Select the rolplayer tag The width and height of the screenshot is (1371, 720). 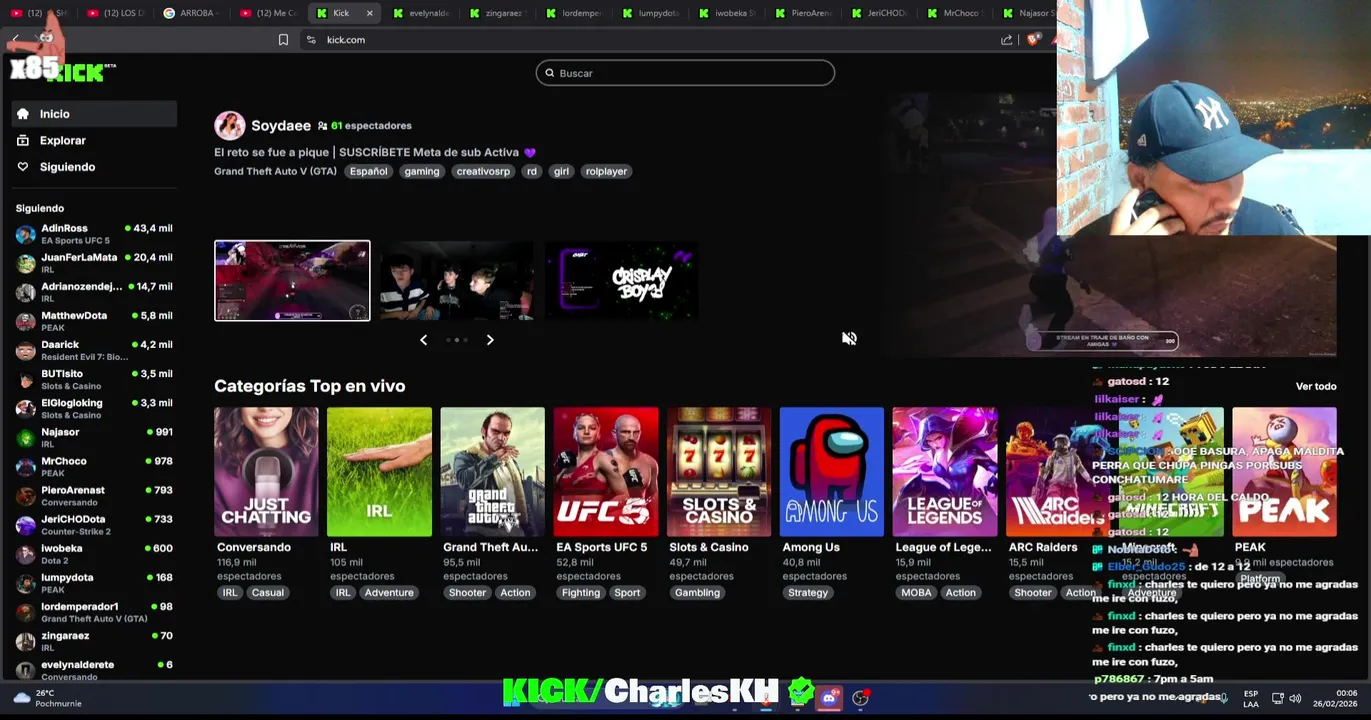[x=606, y=171]
